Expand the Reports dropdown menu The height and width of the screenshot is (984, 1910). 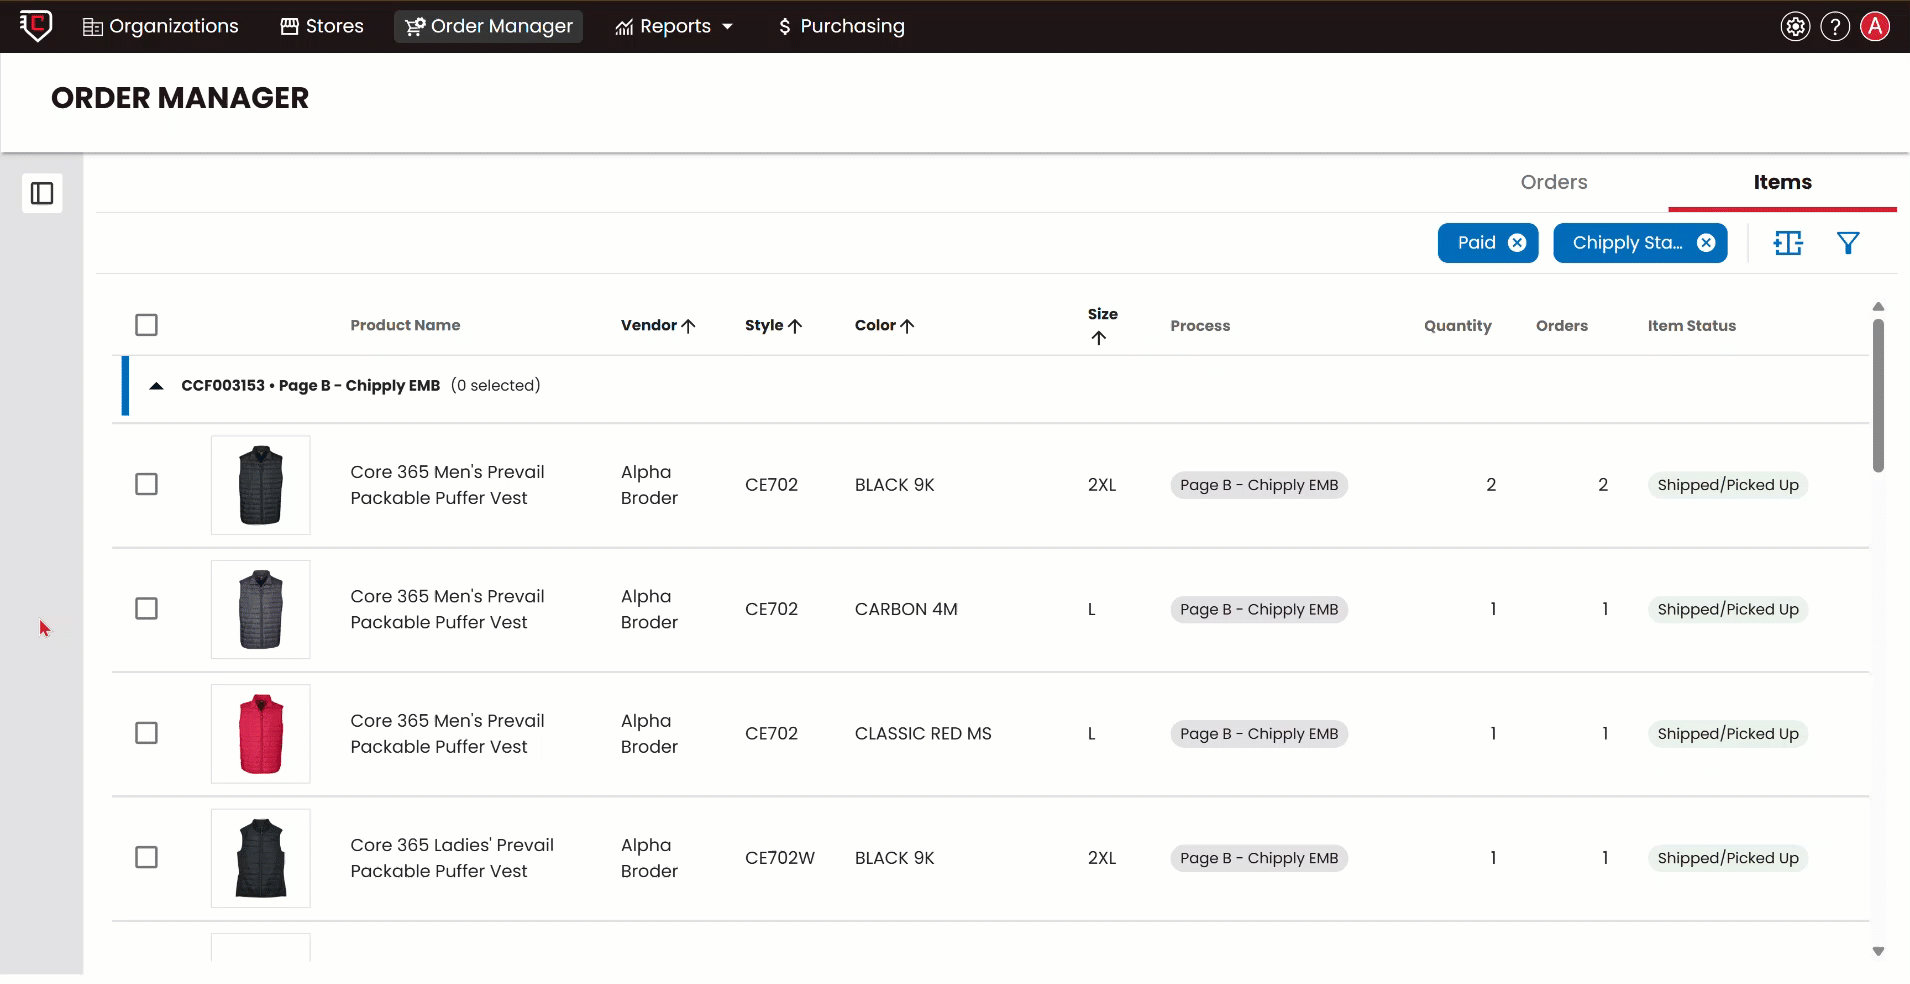pyautogui.click(x=674, y=27)
